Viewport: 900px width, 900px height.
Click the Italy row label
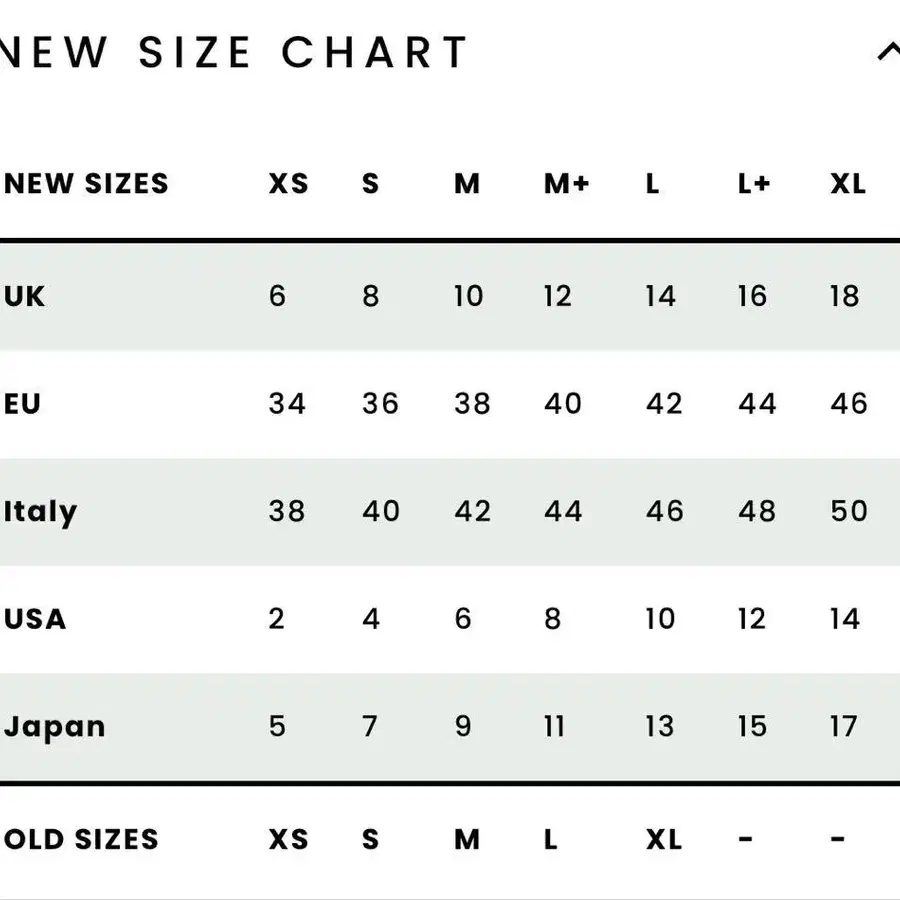point(40,512)
